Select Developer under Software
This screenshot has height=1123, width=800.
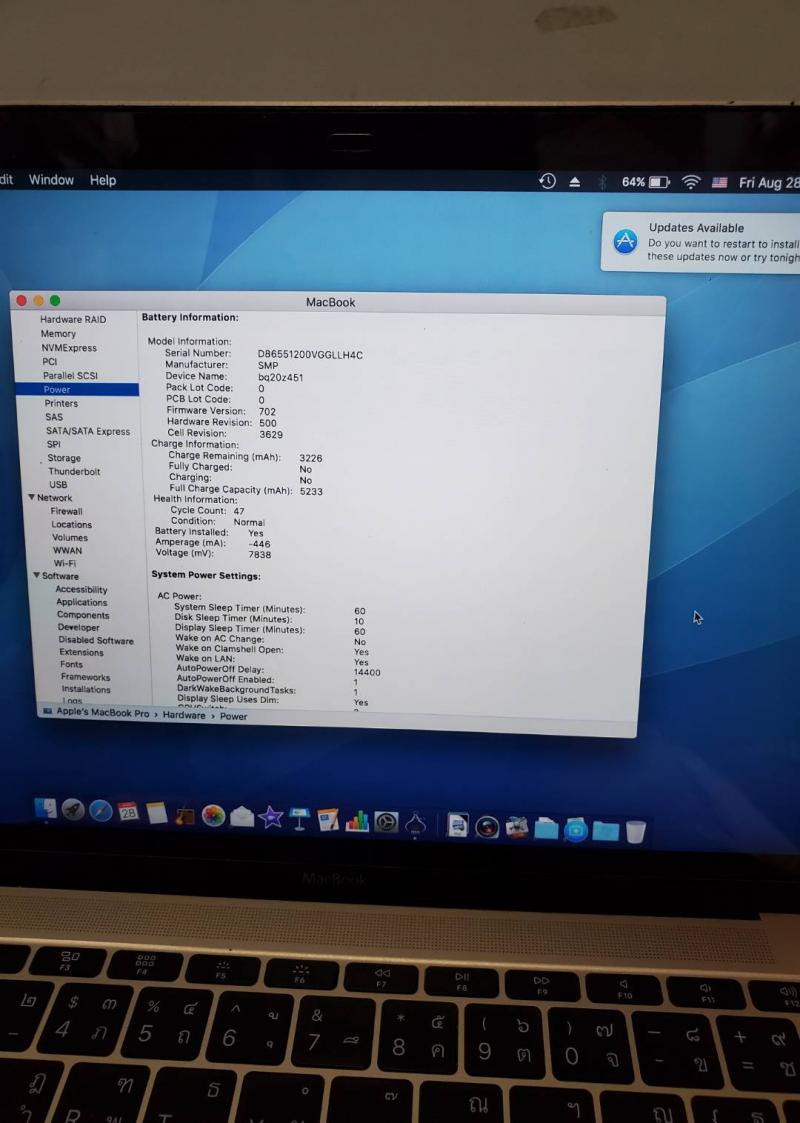[78, 627]
